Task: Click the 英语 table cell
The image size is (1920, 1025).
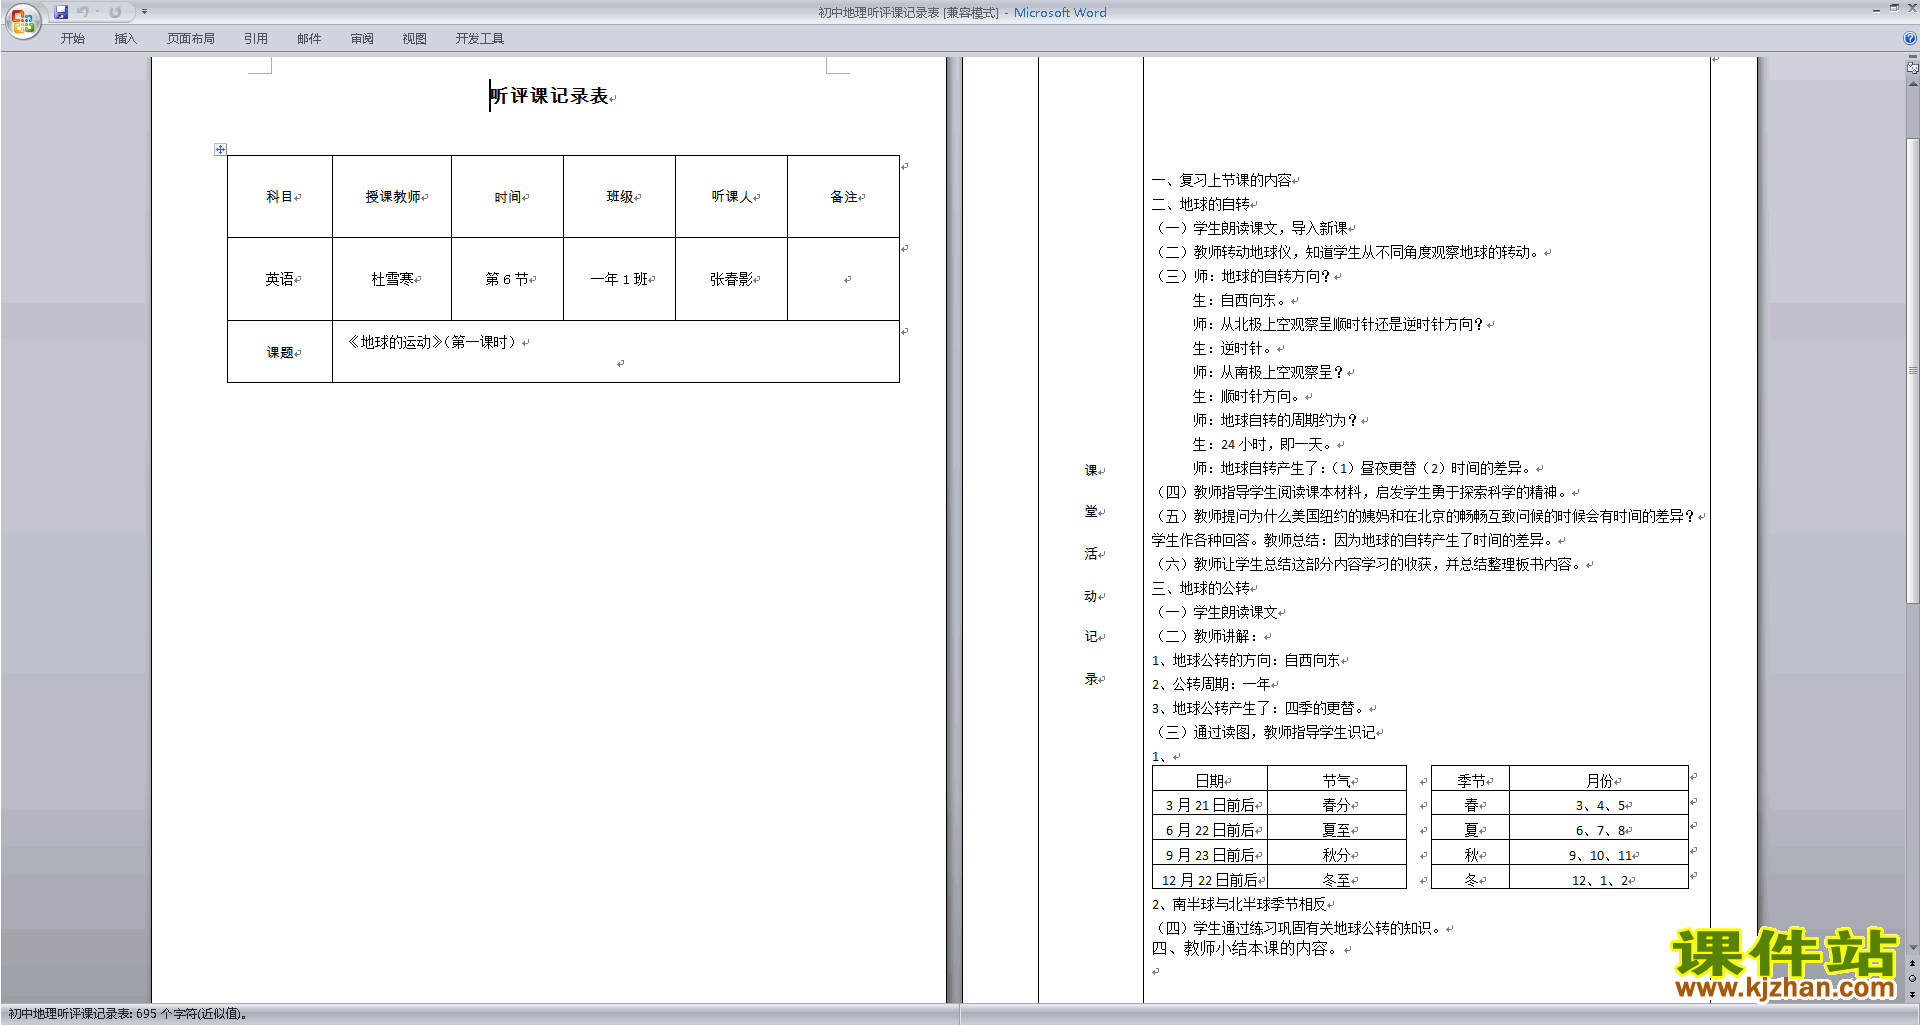Action: tap(280, 279)
